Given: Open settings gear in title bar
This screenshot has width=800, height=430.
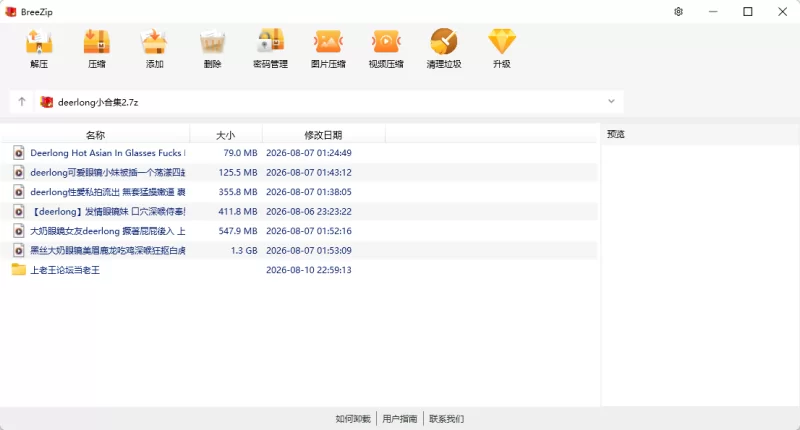Looking at the screenshot, I should coord(679,12).
